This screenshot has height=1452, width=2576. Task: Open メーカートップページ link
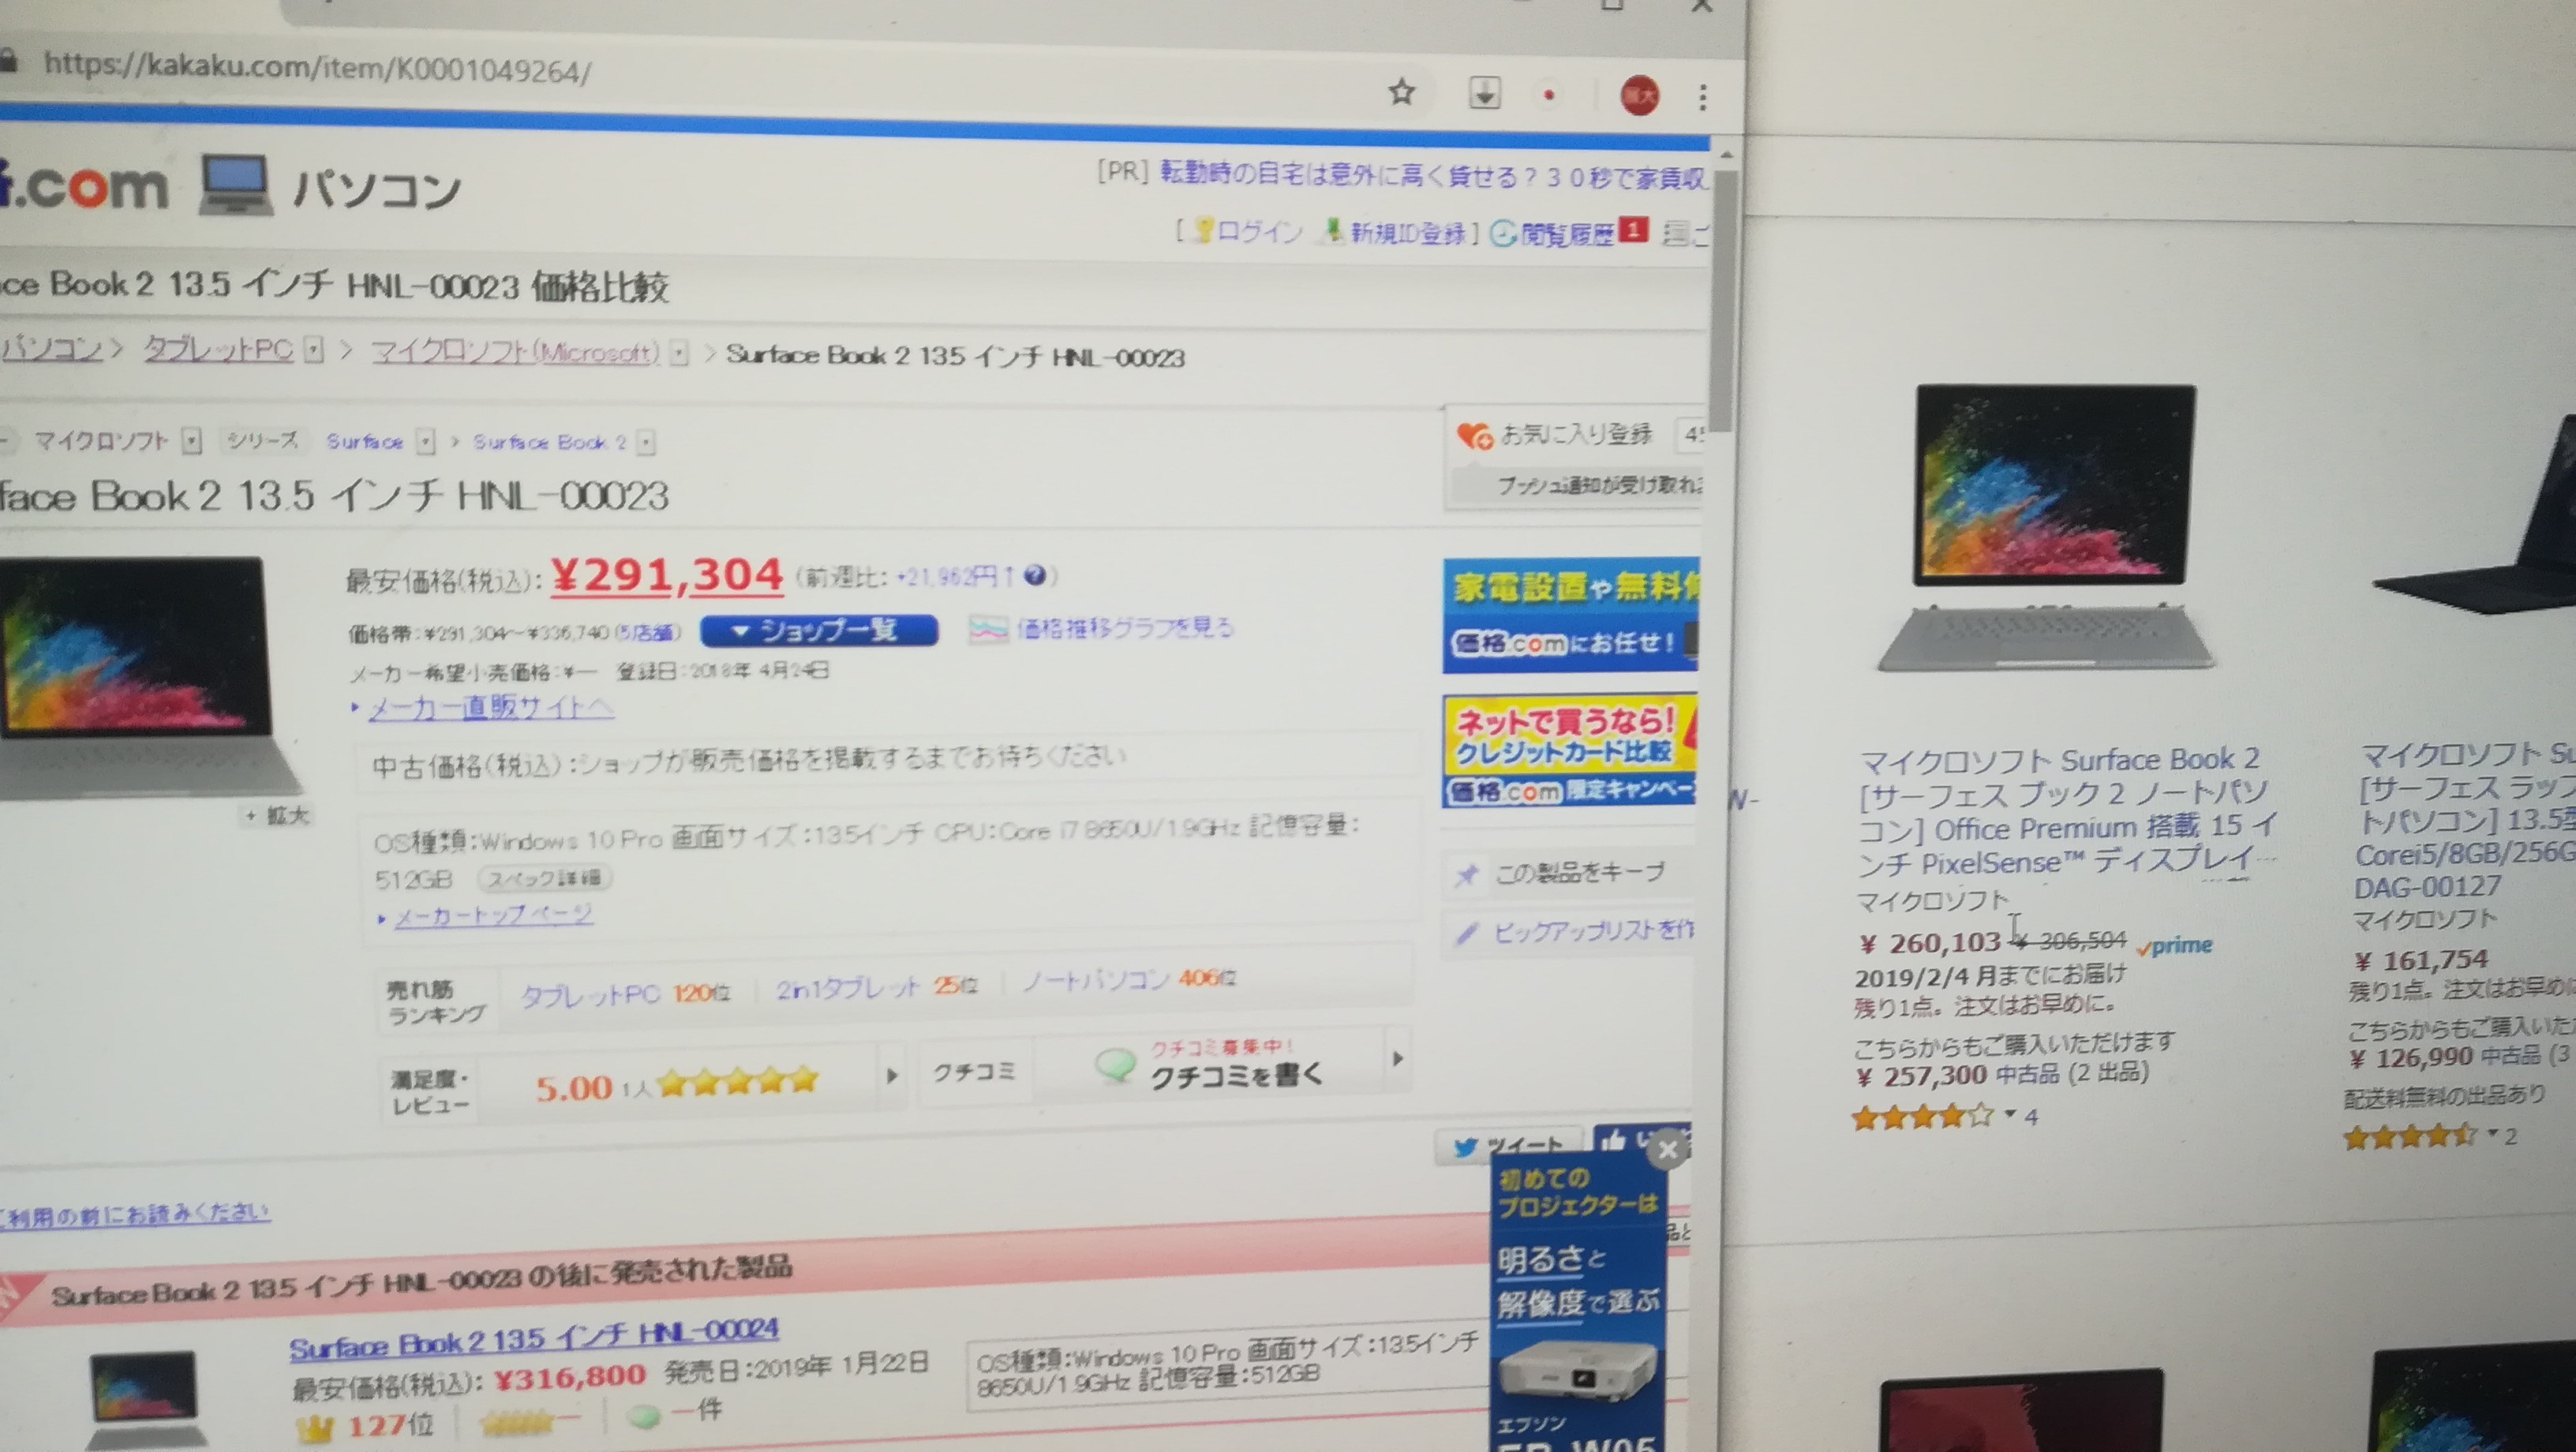tap(493, 915)
